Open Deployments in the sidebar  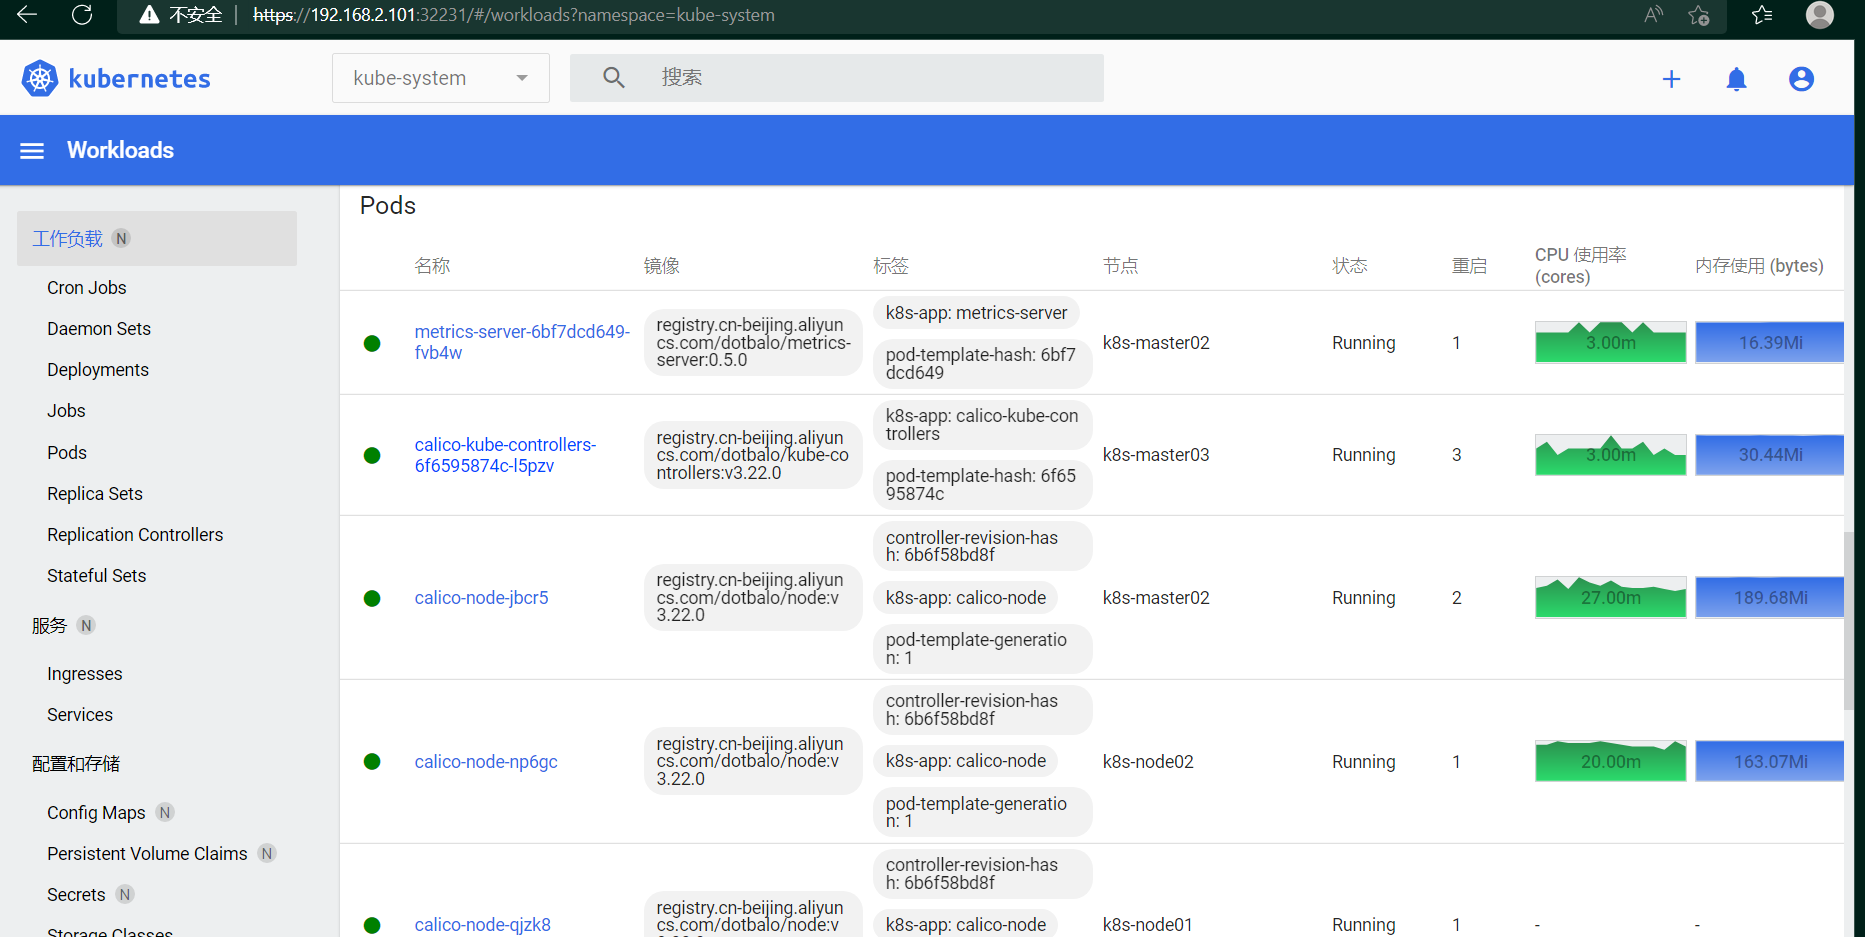tap(98, 370)
